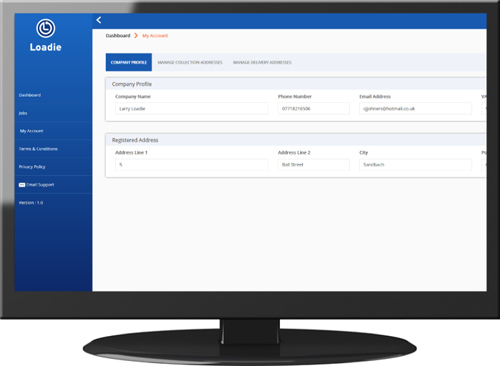Click the Loadie clock logo icon
The image size is (500, 366).
[46, 28]
